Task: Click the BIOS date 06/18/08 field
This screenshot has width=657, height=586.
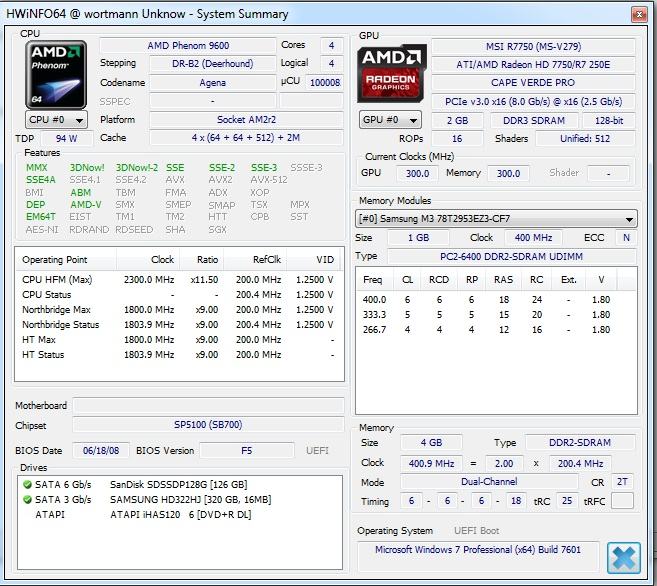Action: click(x=101, y=451)
